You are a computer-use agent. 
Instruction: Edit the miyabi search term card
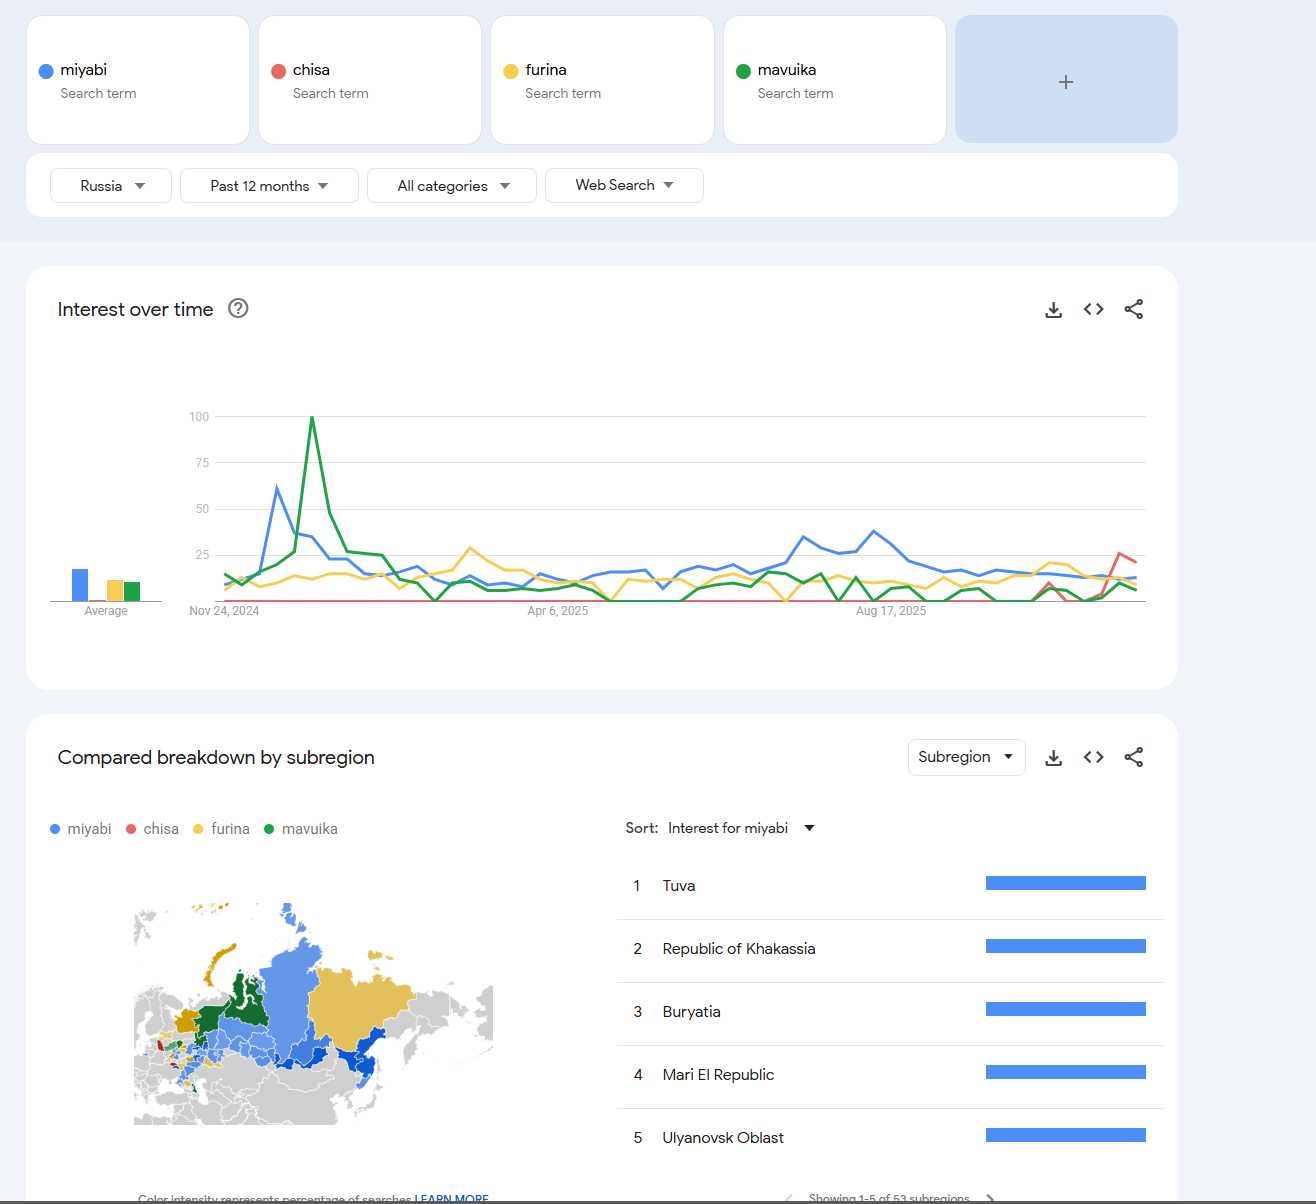[x=138, y=80]
